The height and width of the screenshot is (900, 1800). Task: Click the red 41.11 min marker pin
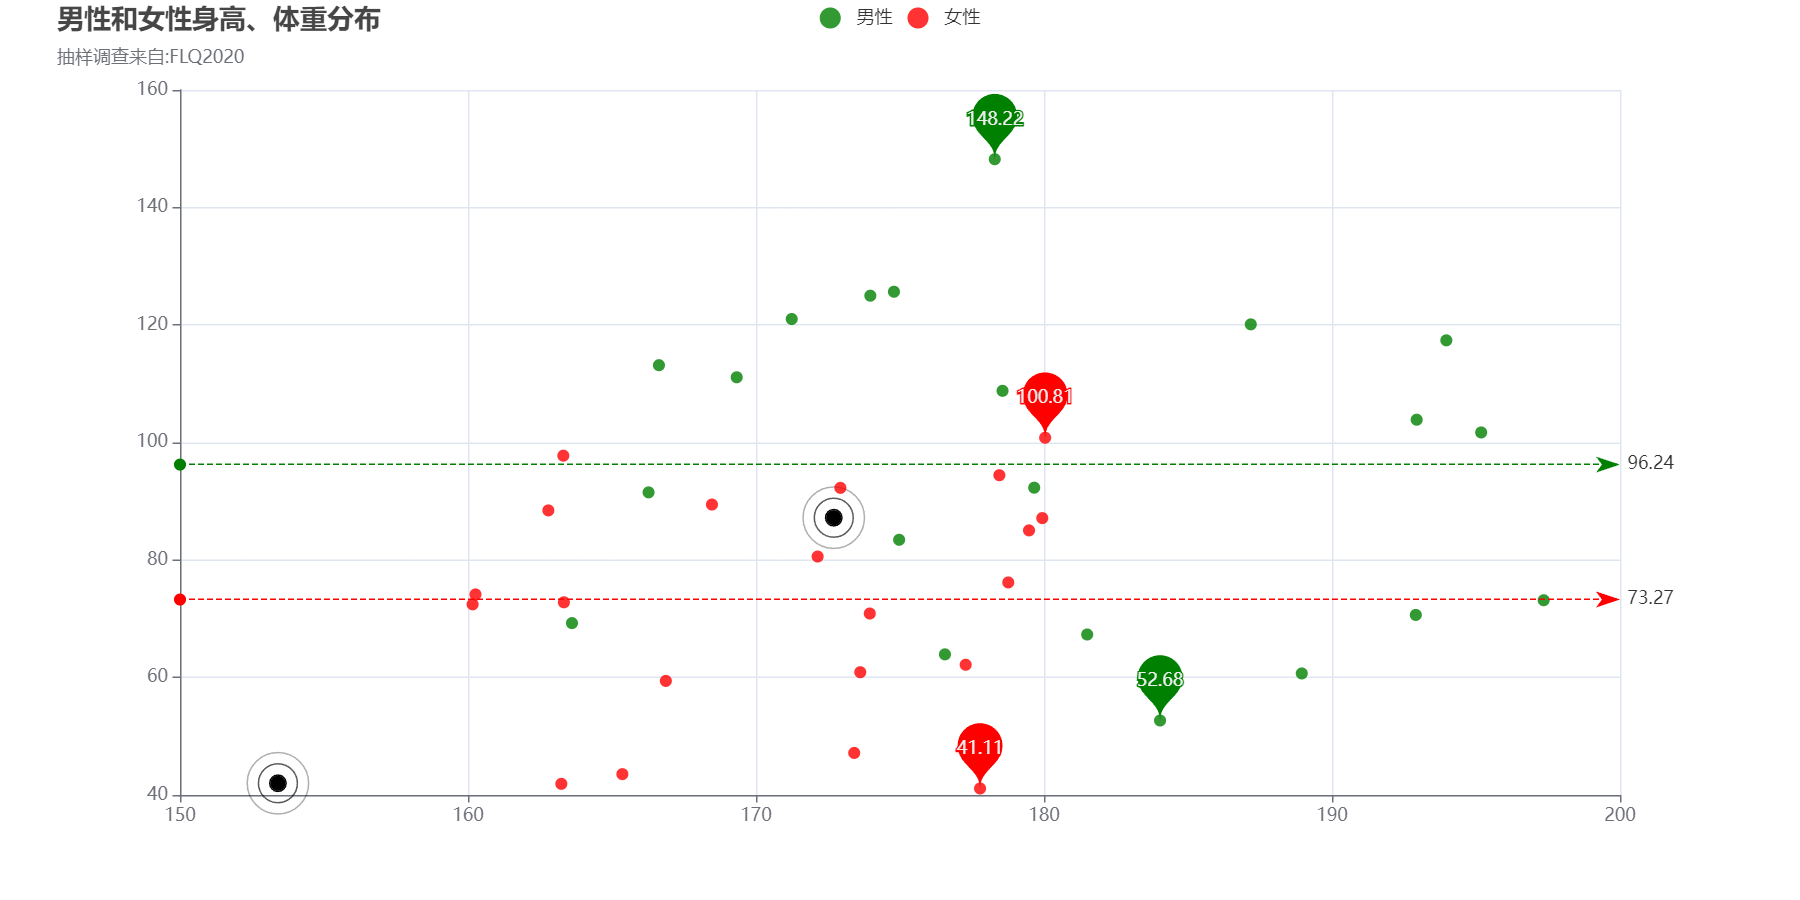pyautogui.click(x=979, y=752)
